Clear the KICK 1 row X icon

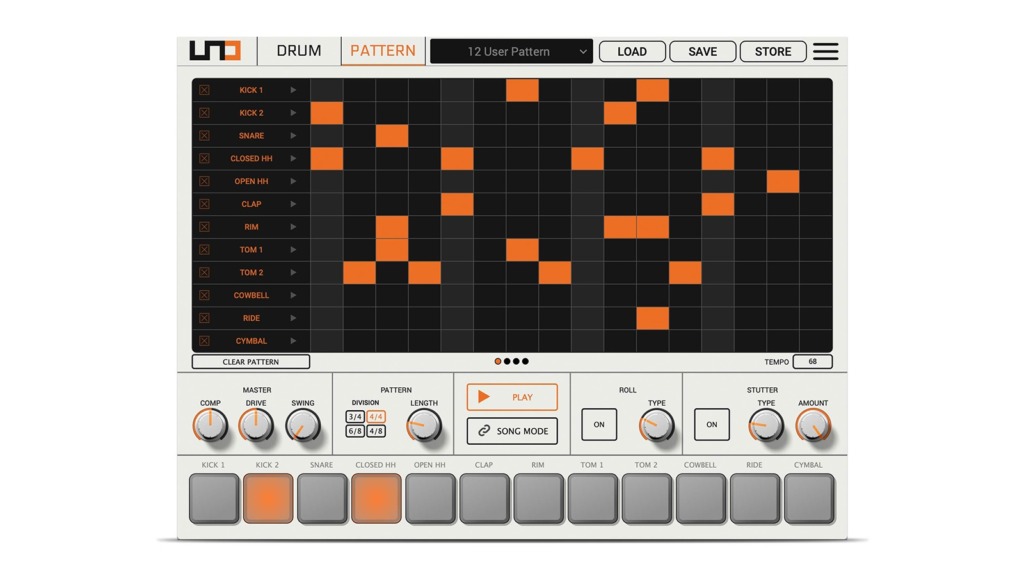(x=204, y=90)
